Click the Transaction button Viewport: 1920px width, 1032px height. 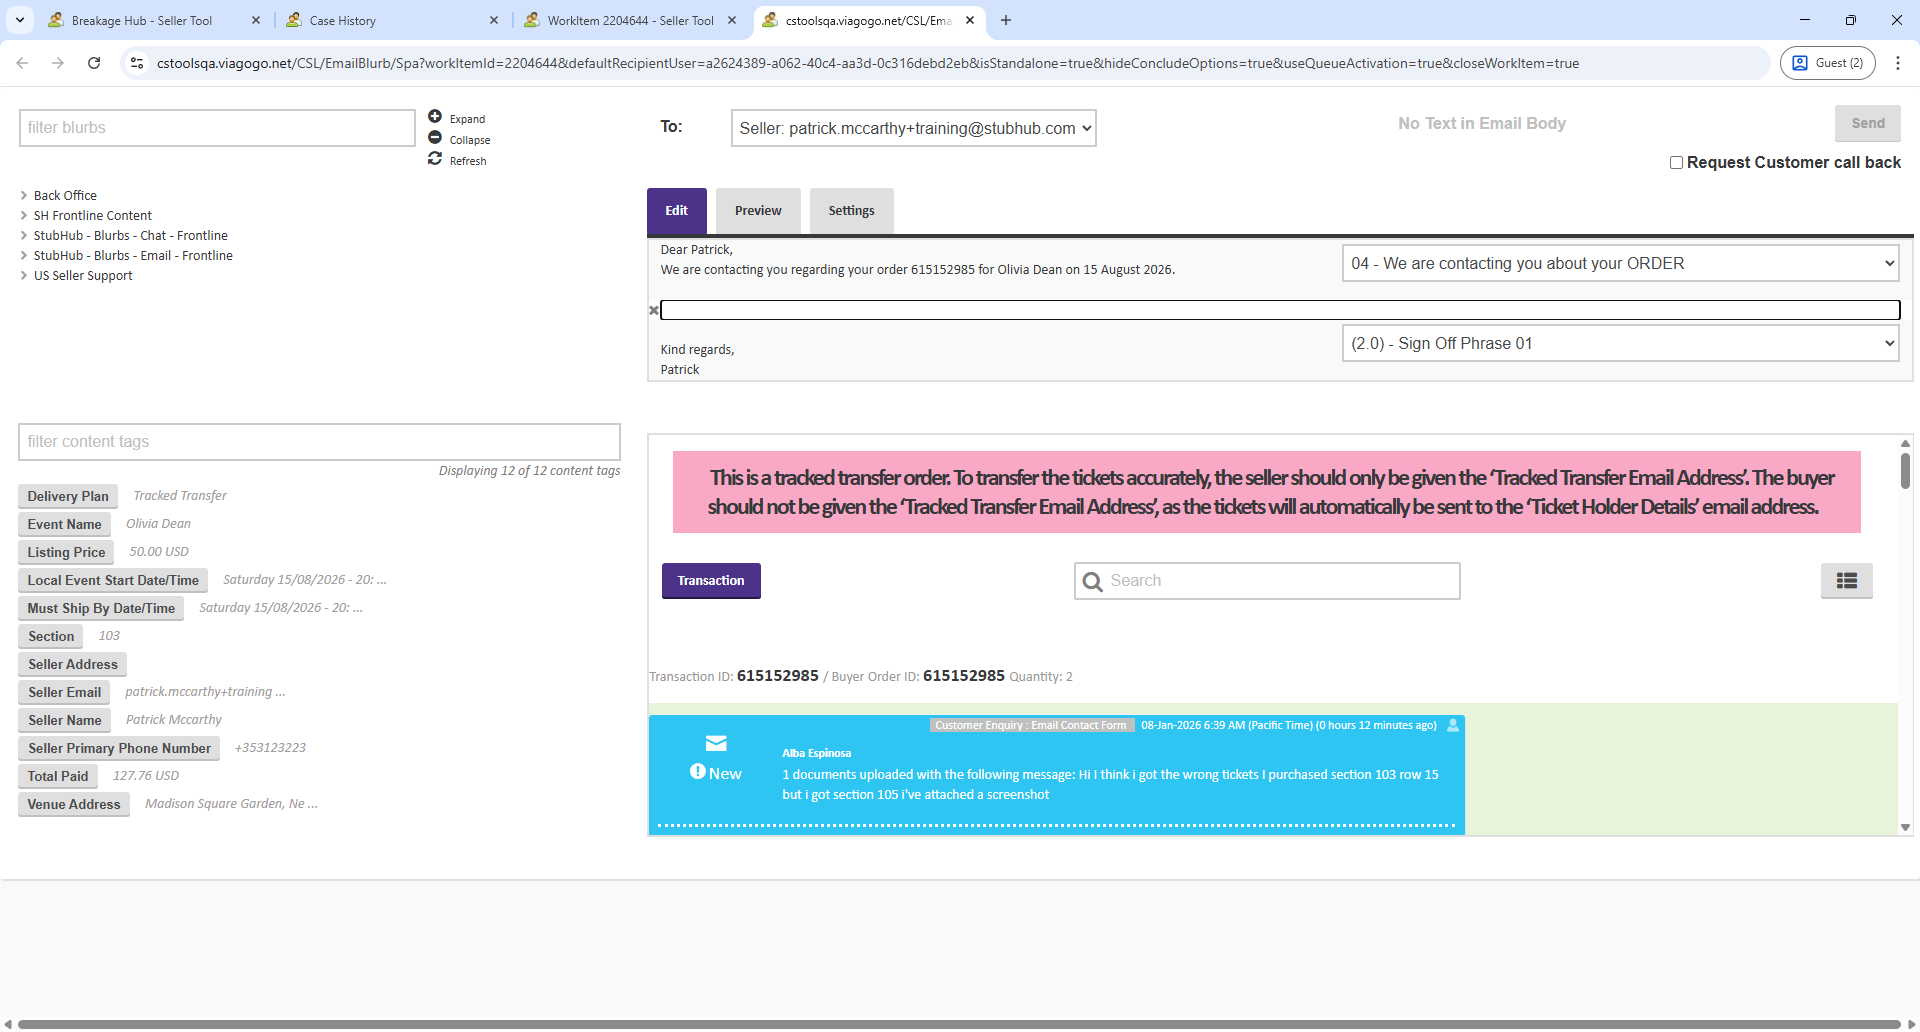[711, 581]
